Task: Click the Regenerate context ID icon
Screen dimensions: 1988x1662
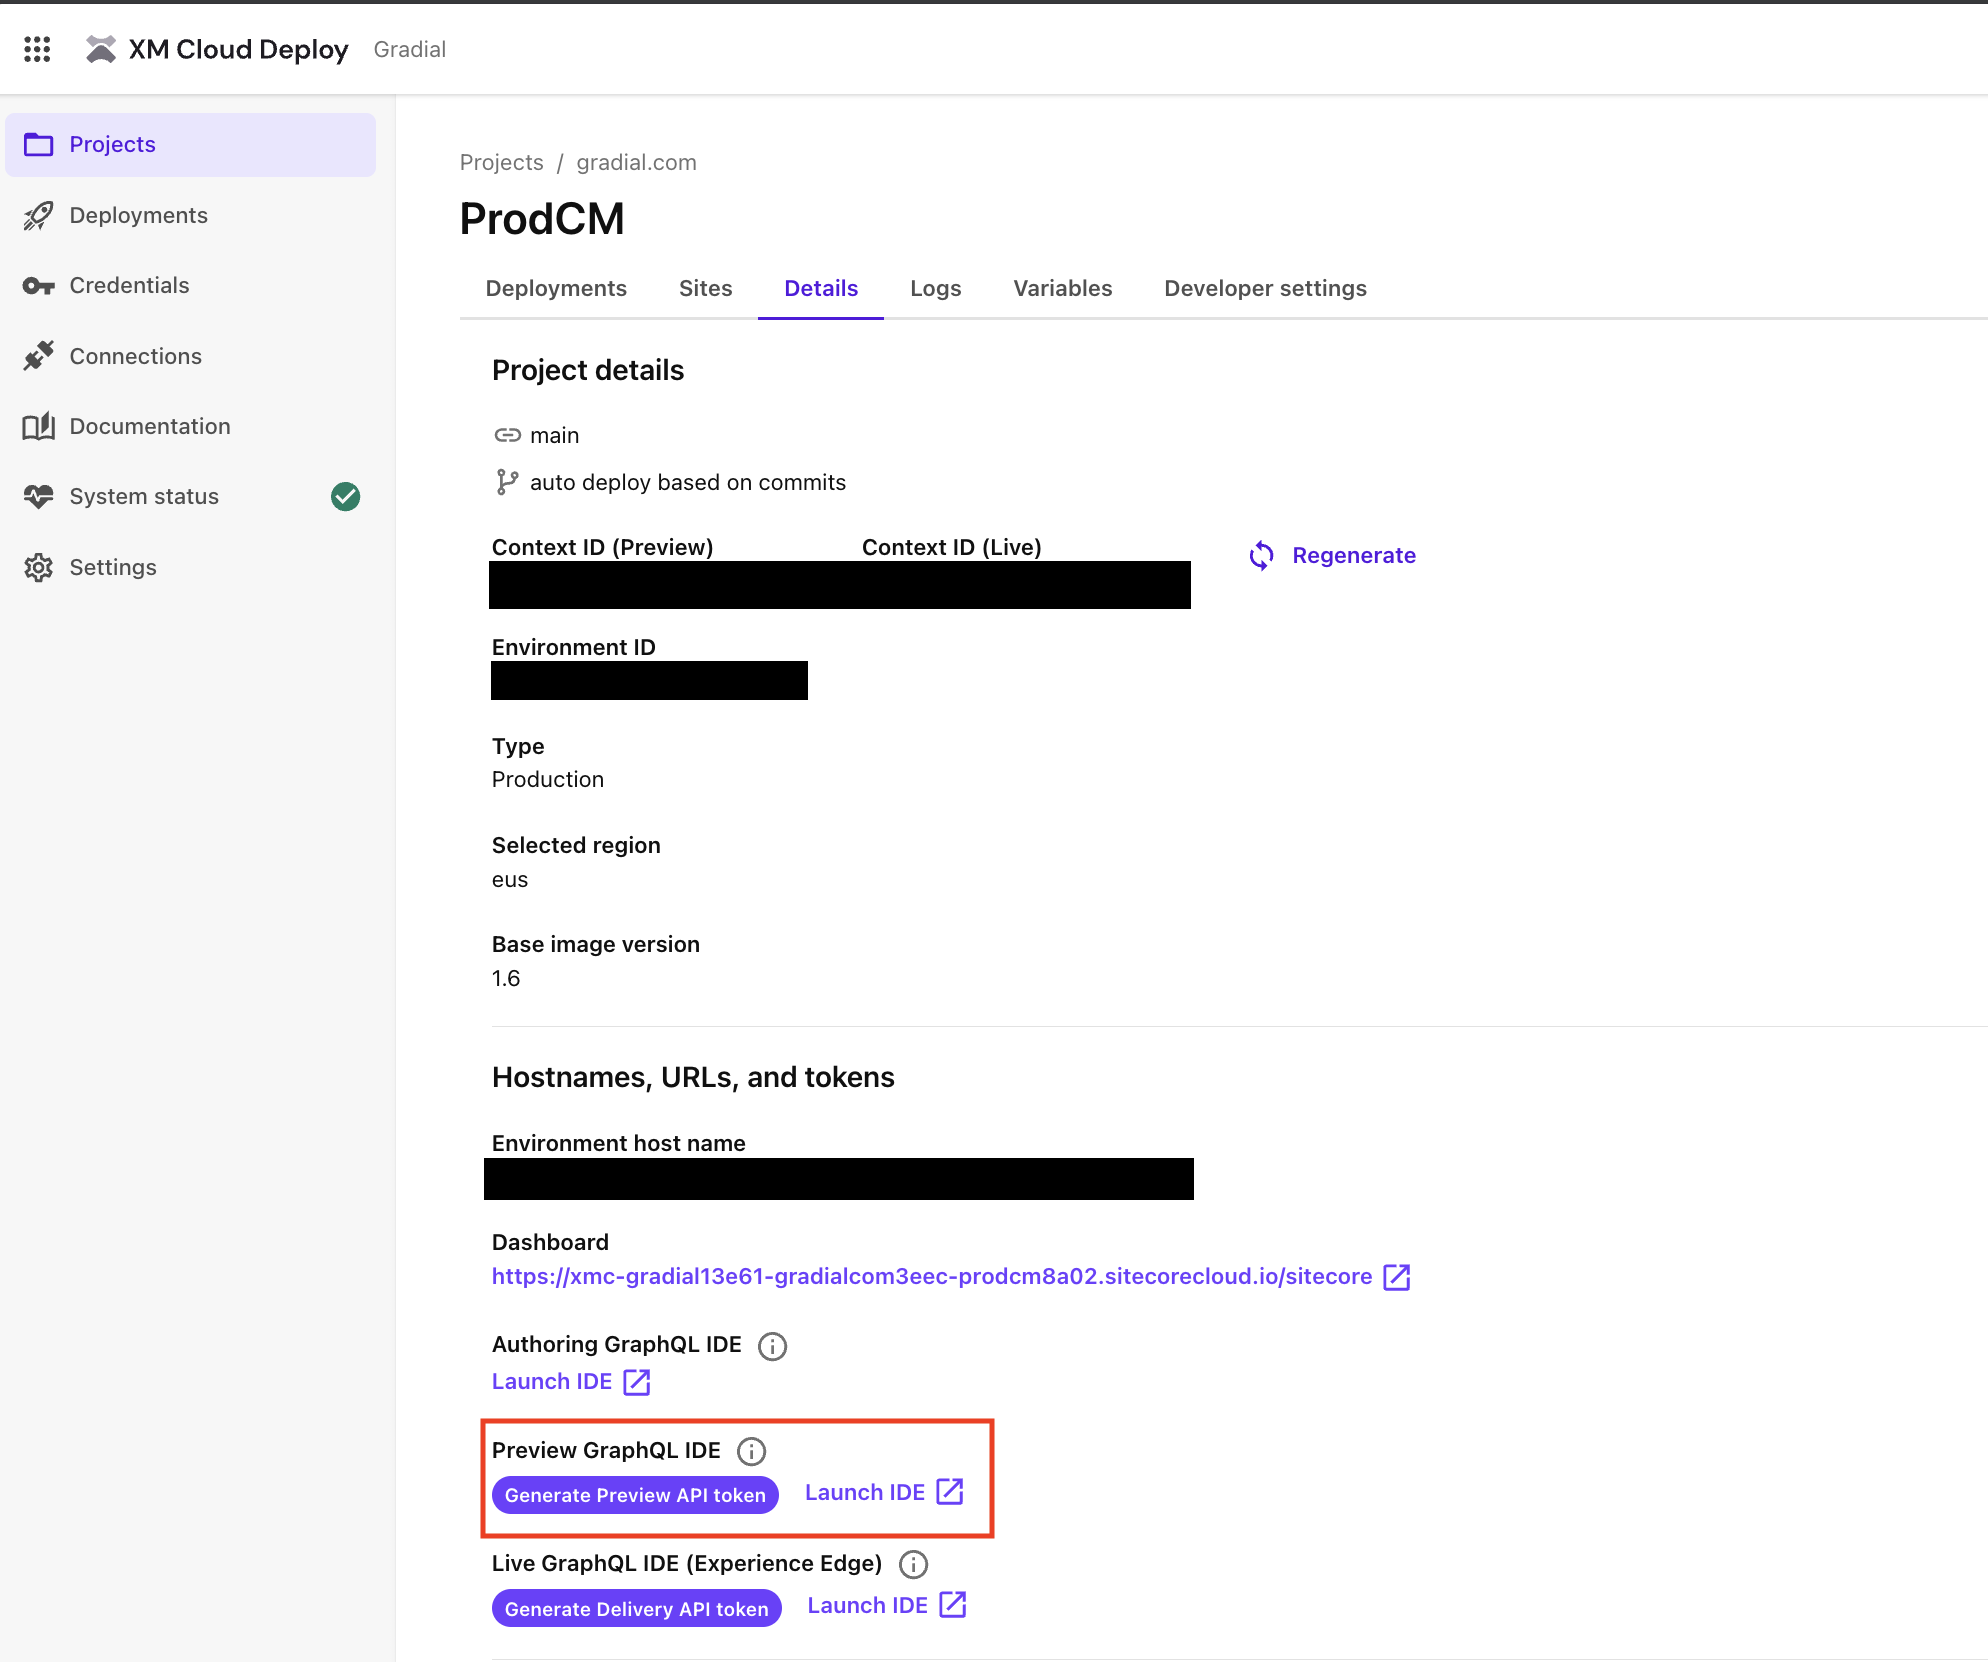Action: point(1261,556)
